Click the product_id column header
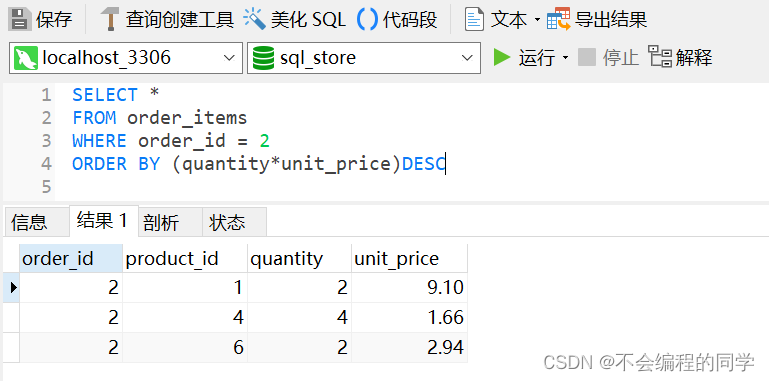 (x=185, y=258)
